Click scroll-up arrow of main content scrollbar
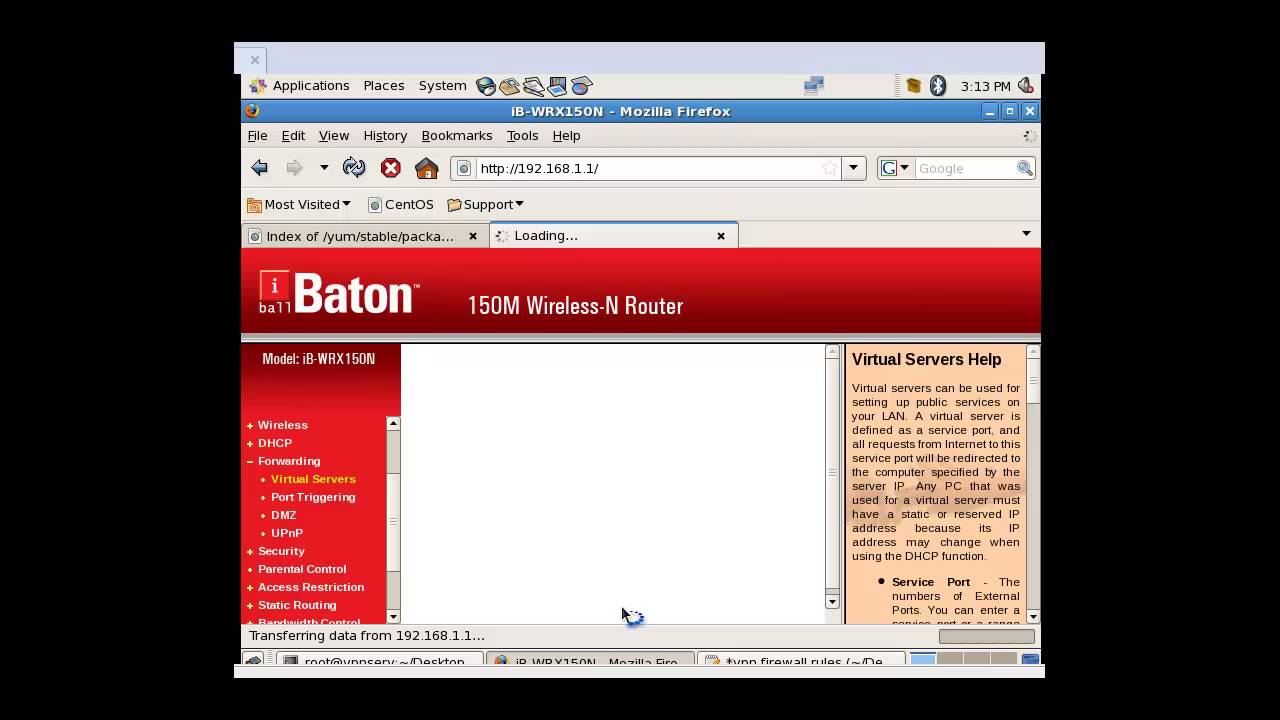The image size is (1280, 720). [x=832, y=351]
